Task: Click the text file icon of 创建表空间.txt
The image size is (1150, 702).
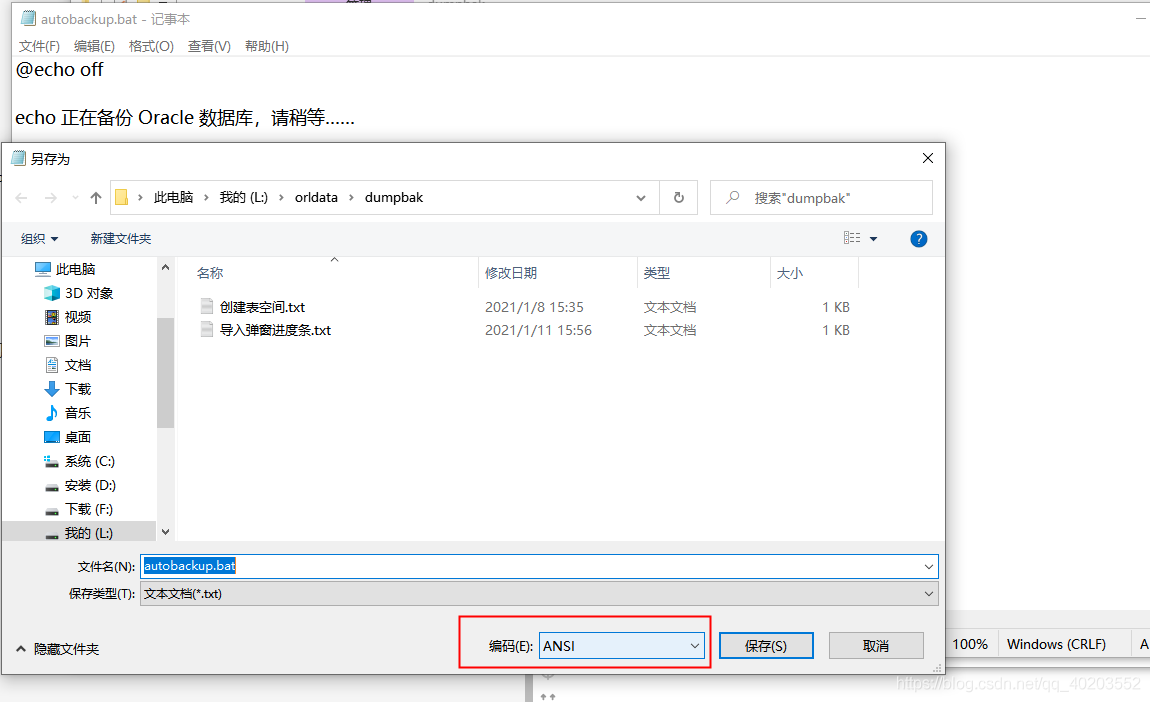Action: [x=207, y=306]
